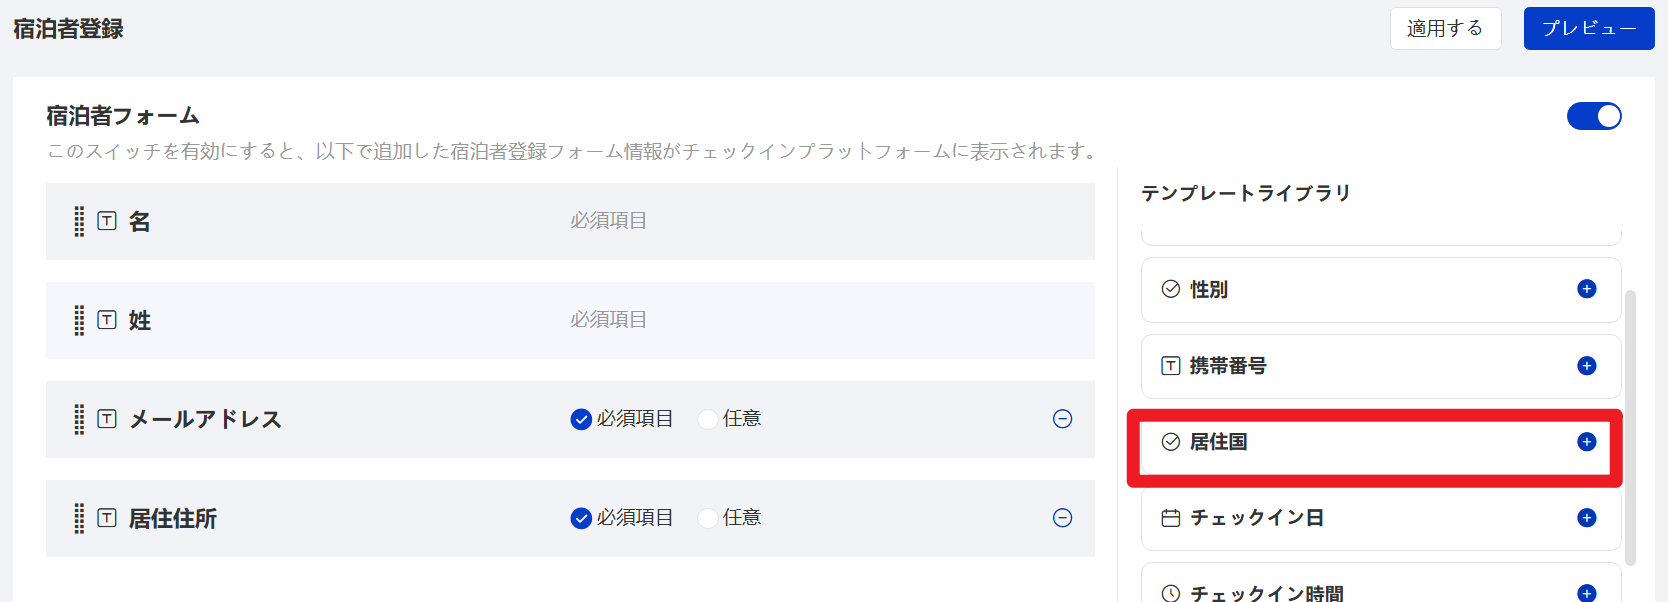Grab the drag handle of 姓 field
The height and width of the screenshot is (602, 1668).
pyautogui.click(x=79, y=320)
